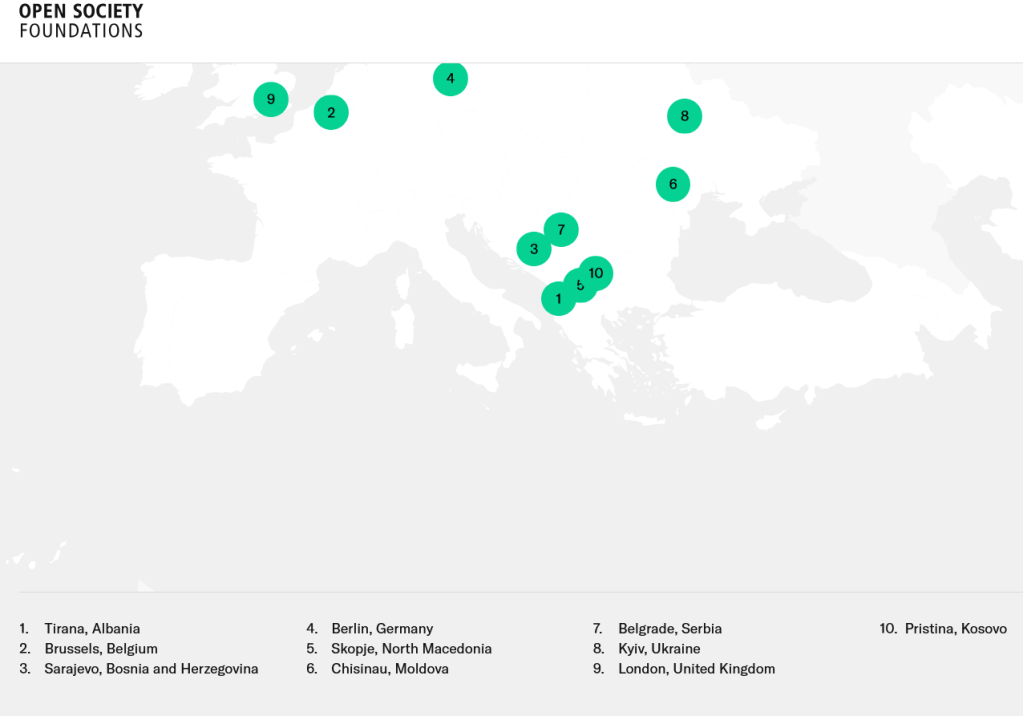
Task: Open map marker 8 for Kyiv
Action: tap(684, 116)
